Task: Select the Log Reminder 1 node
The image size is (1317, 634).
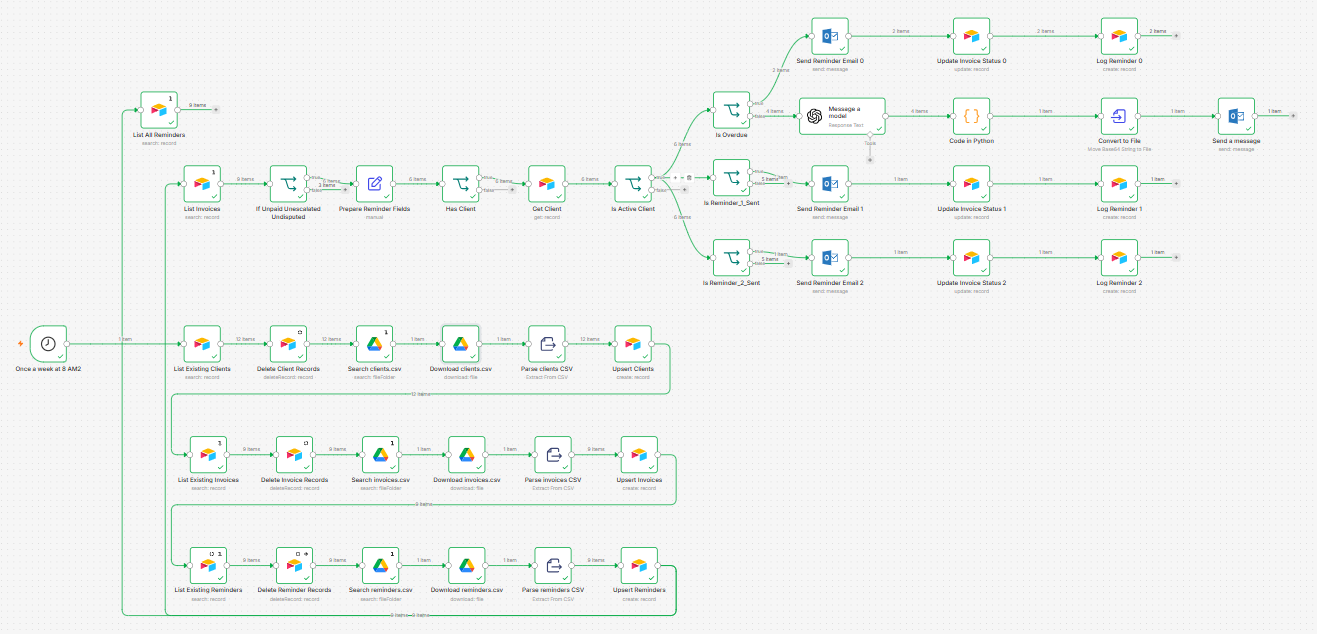Action: click(1118, 184)
